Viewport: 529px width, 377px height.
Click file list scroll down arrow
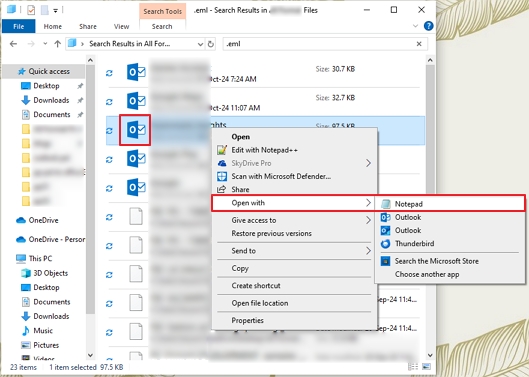click(x=430, y=355)
